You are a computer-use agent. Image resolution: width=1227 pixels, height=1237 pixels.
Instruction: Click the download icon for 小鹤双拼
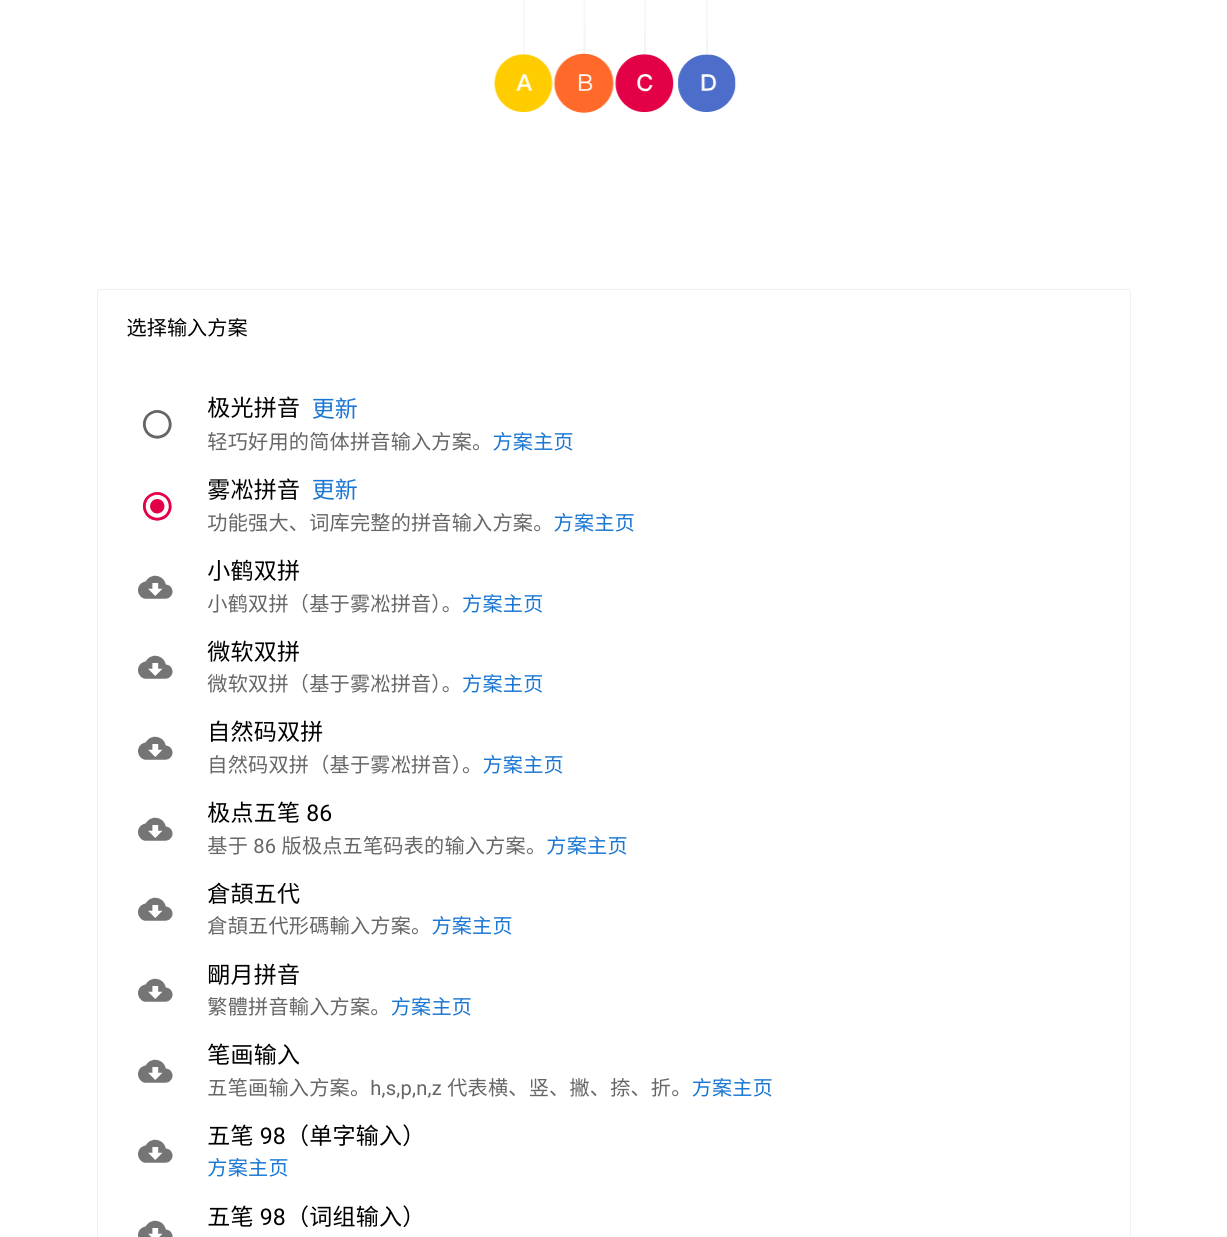(155, 588)
